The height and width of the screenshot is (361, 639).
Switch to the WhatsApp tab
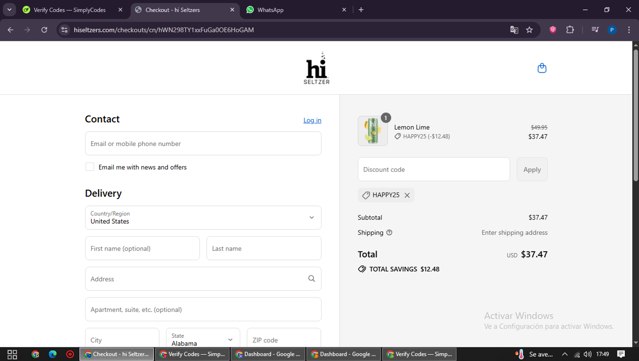[270, 10]
